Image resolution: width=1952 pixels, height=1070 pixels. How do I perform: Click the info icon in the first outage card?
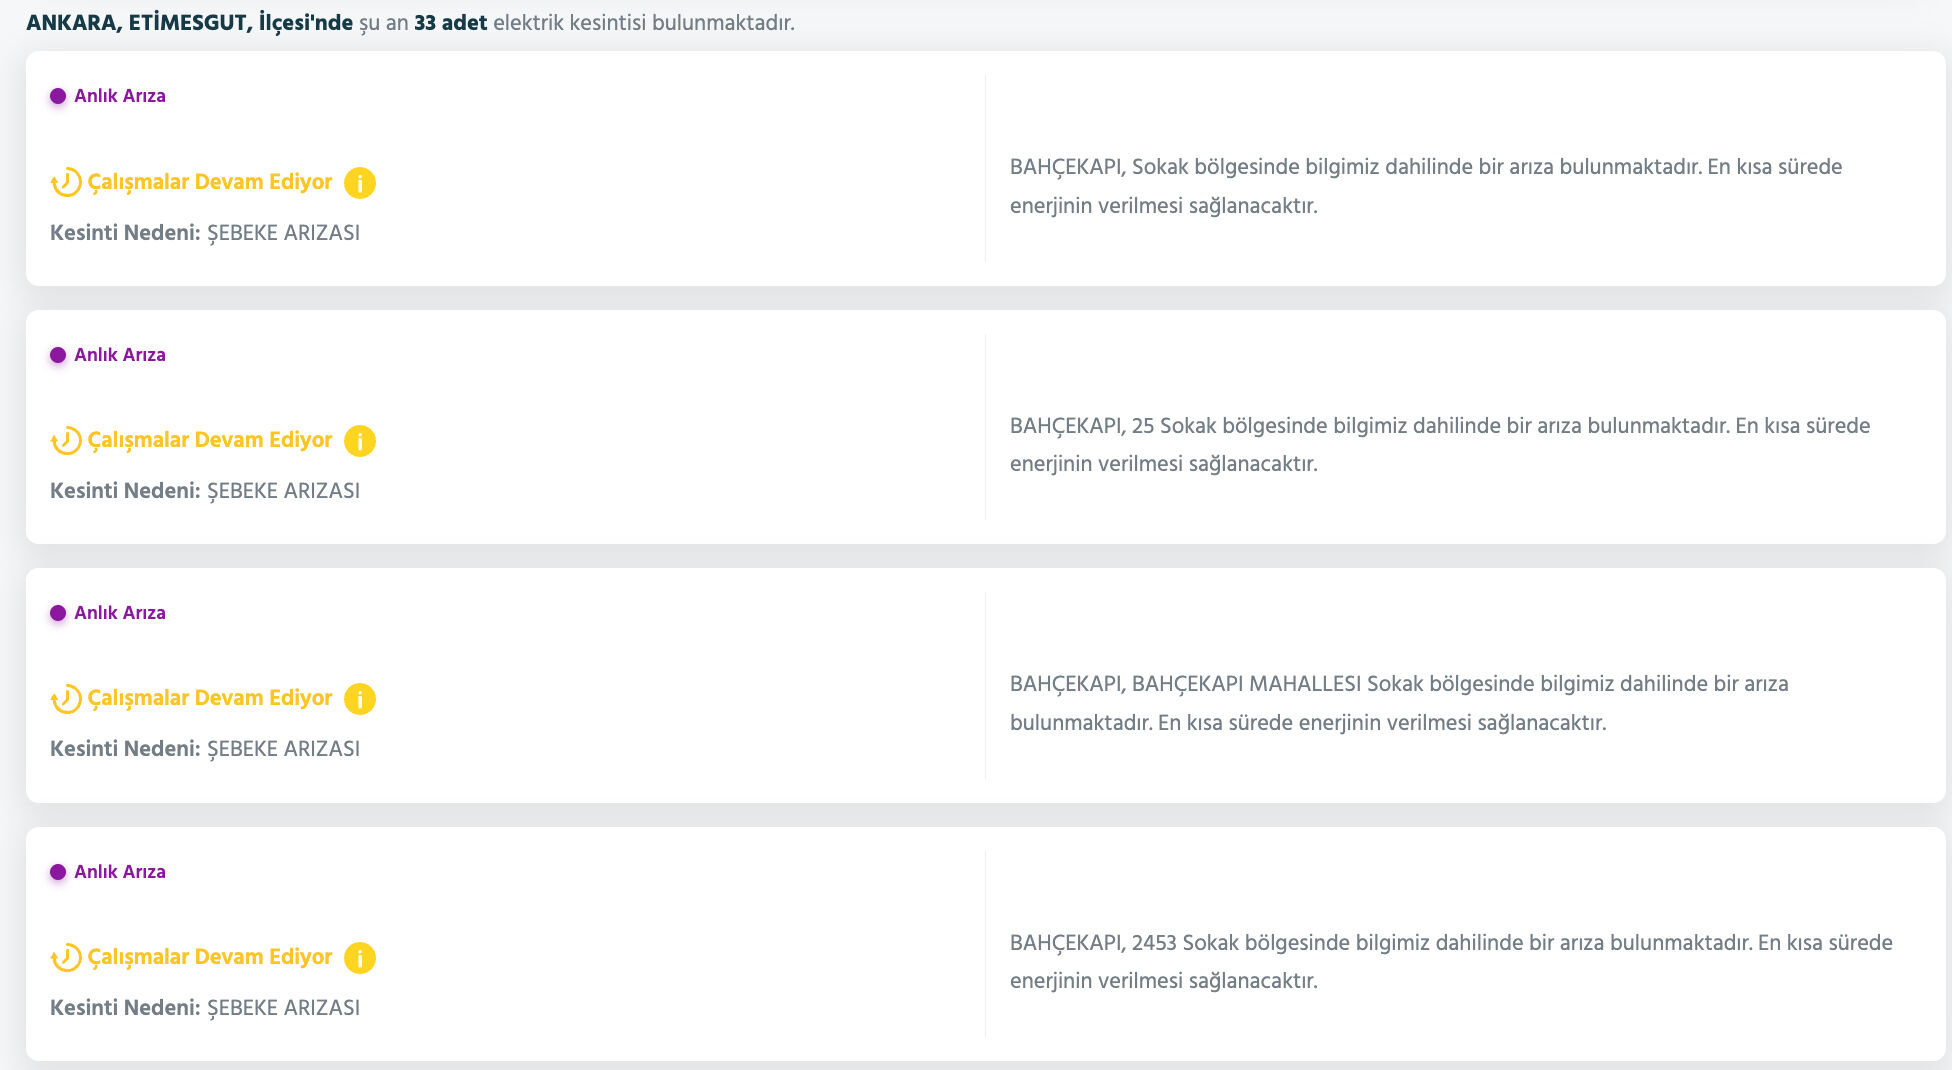coord(360,183)
